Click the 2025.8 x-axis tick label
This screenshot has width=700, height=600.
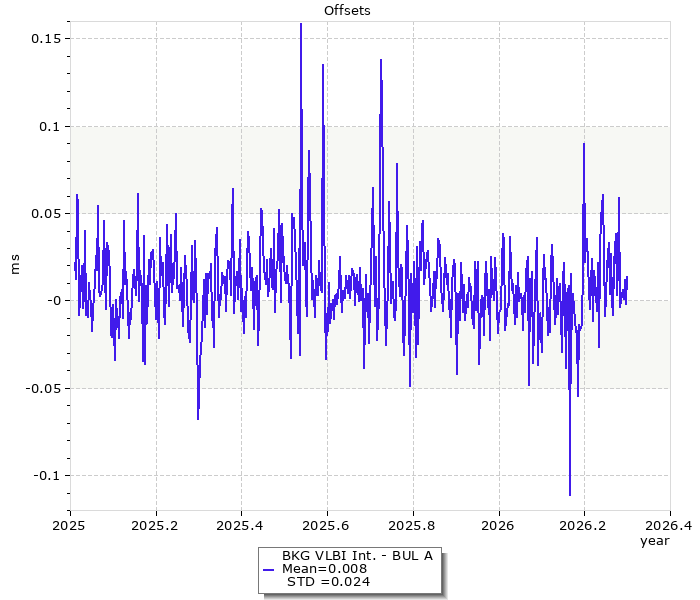(x=413, y=525)
